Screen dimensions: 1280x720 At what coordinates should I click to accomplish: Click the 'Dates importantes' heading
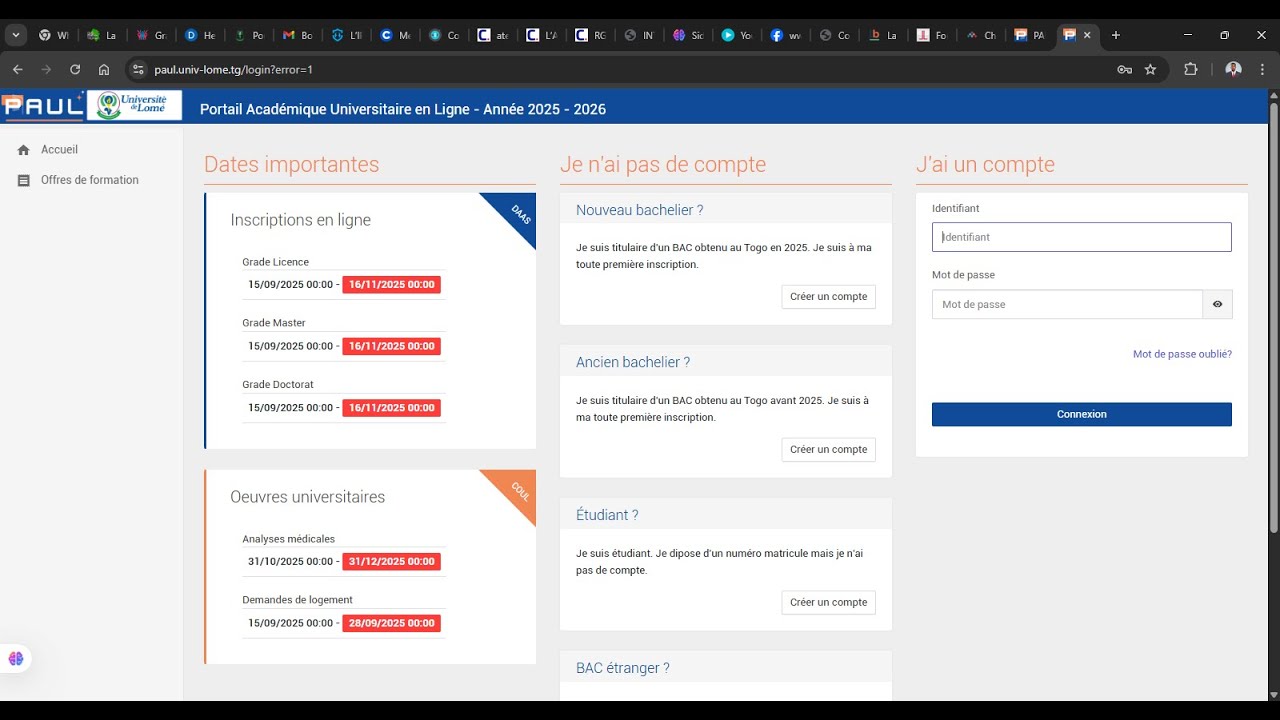point(291,164)
